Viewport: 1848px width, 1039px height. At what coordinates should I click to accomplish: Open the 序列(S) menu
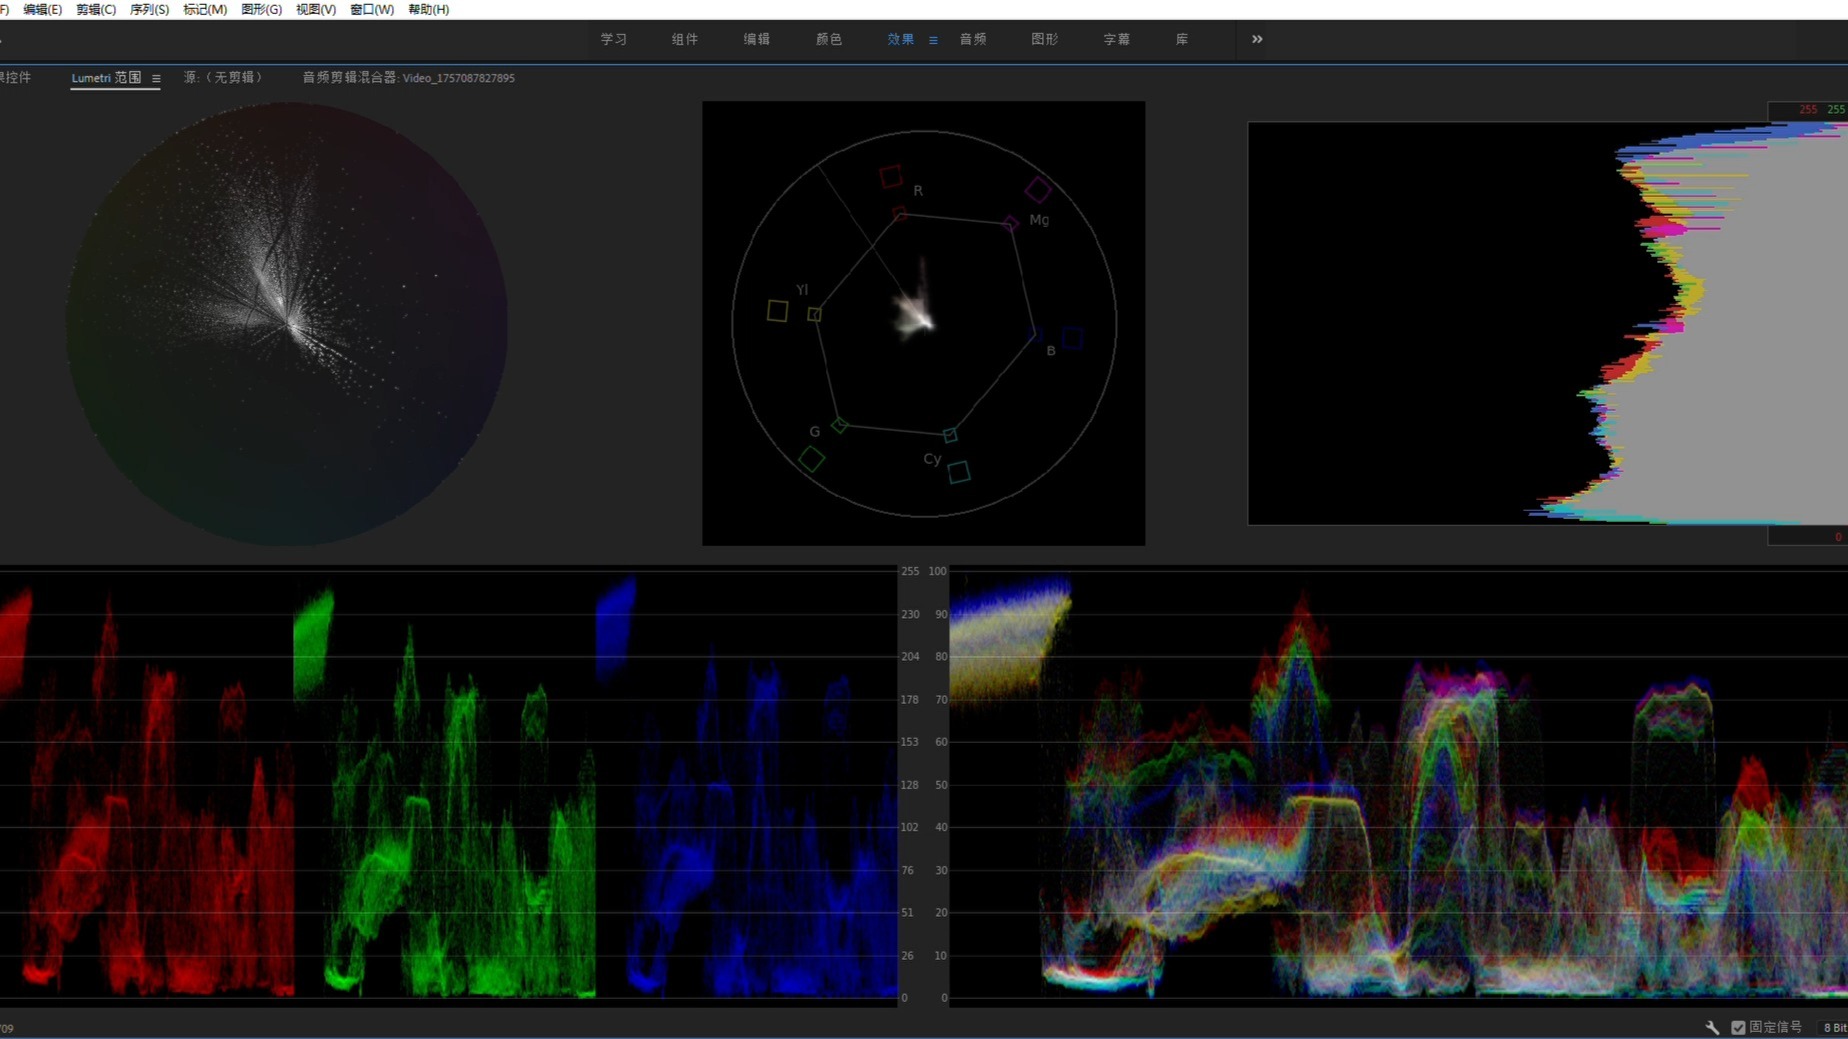(150, 9)
